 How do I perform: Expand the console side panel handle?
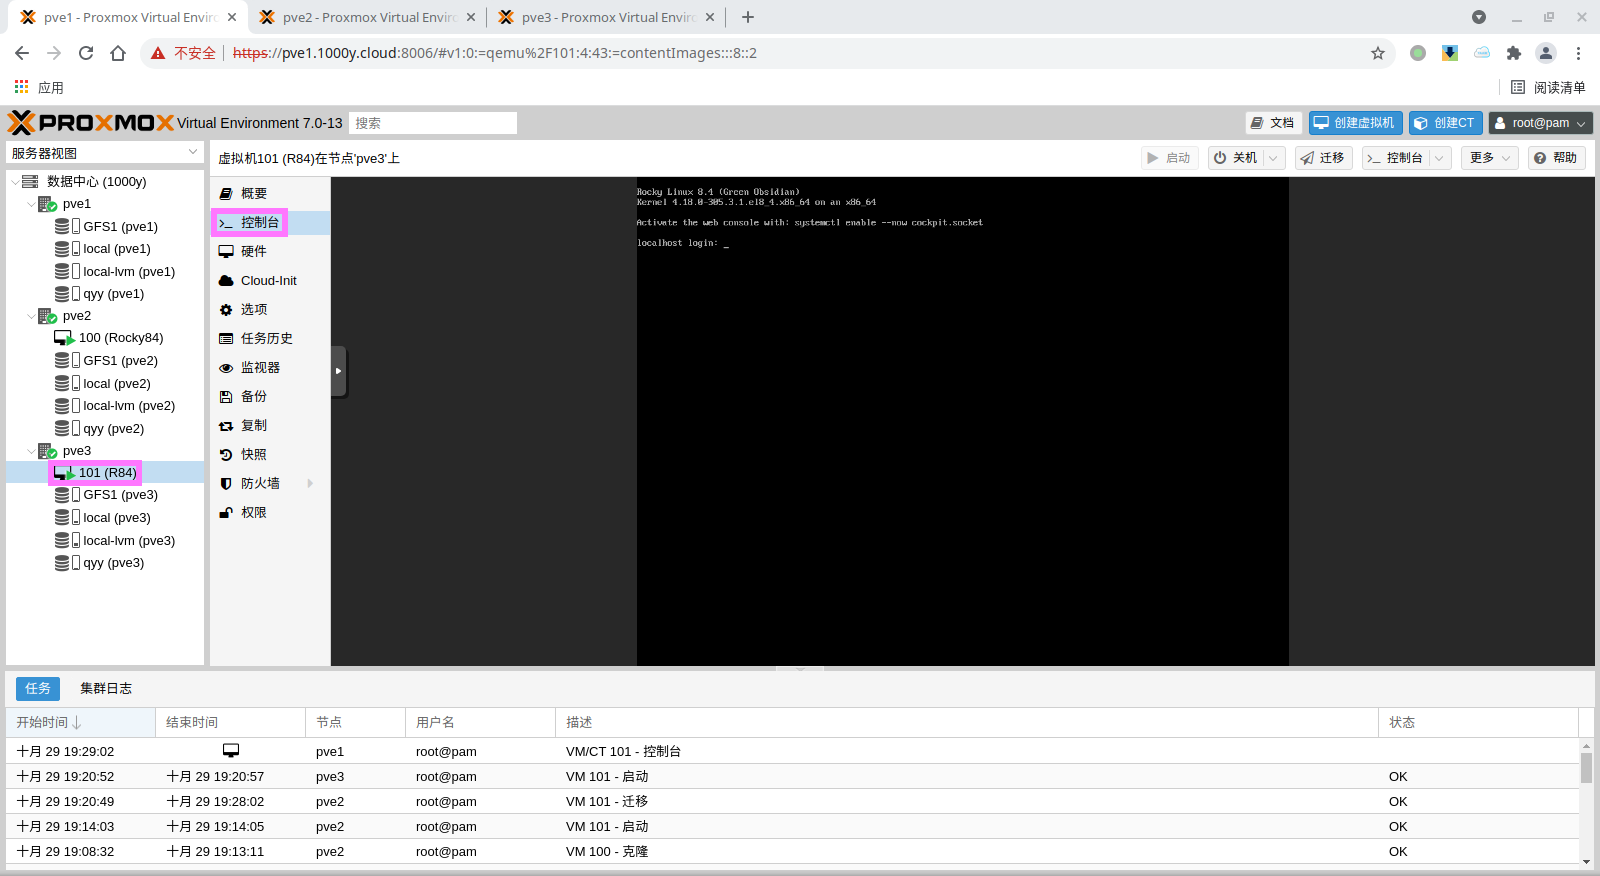(x=339, y=371)
